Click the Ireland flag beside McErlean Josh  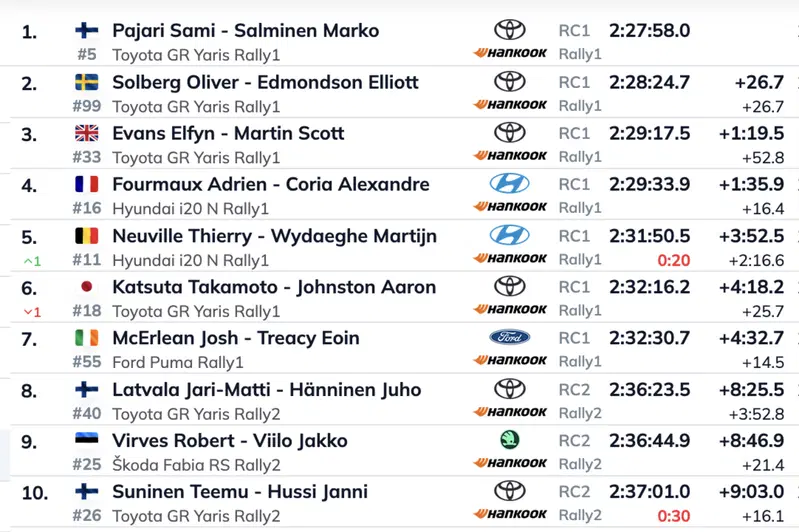tap(87, 338)
